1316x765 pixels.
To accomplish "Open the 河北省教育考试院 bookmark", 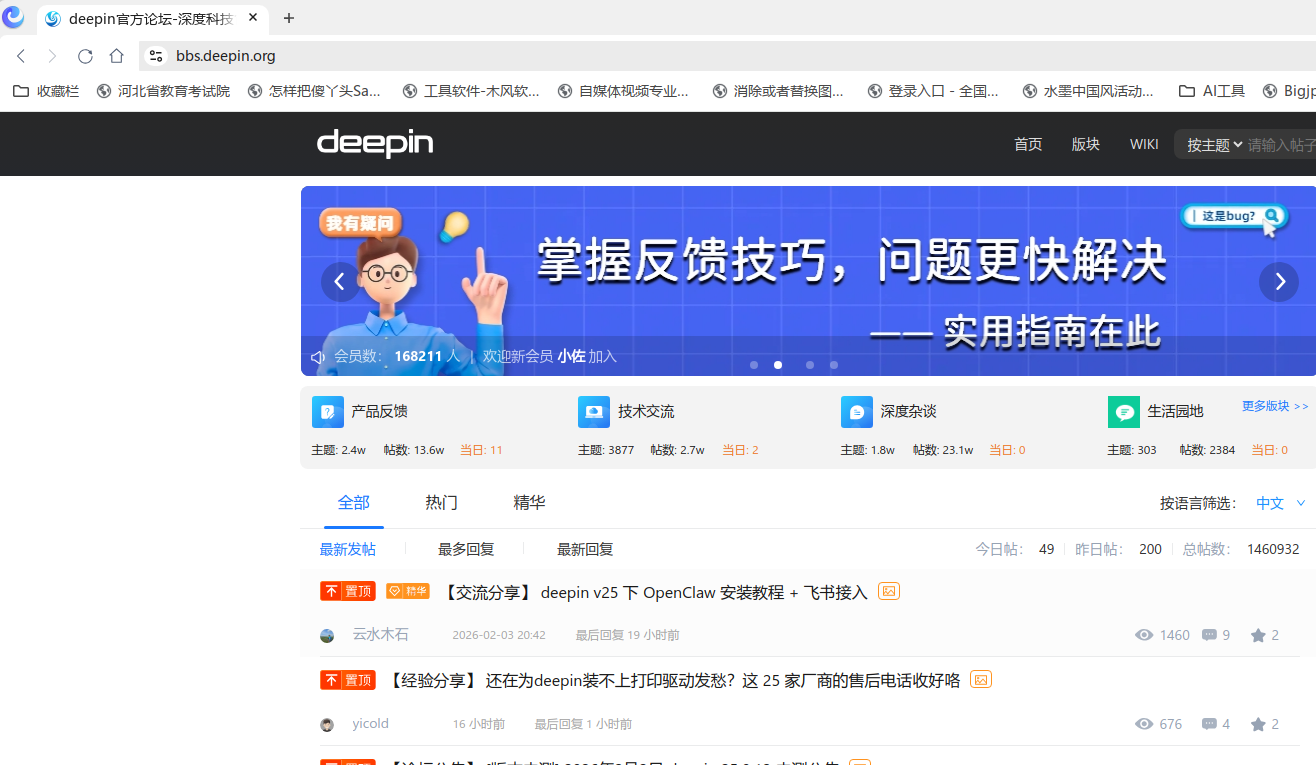I will click(164, 91).
